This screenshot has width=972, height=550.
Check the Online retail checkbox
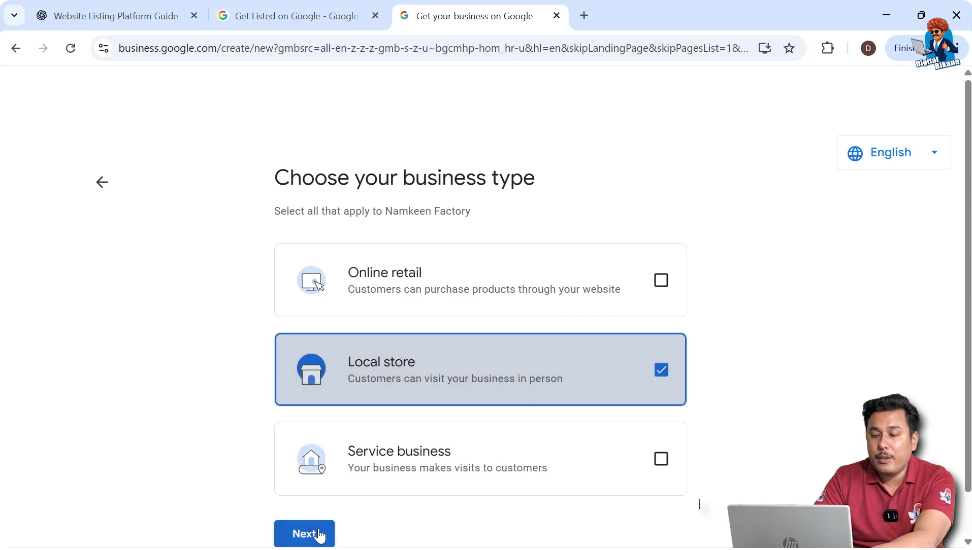coord(661,280)
